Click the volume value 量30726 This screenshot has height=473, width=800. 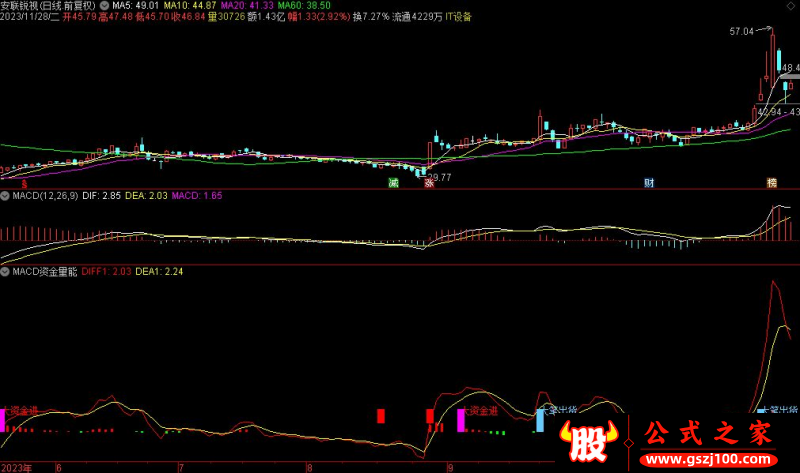(x=226, y=17)
